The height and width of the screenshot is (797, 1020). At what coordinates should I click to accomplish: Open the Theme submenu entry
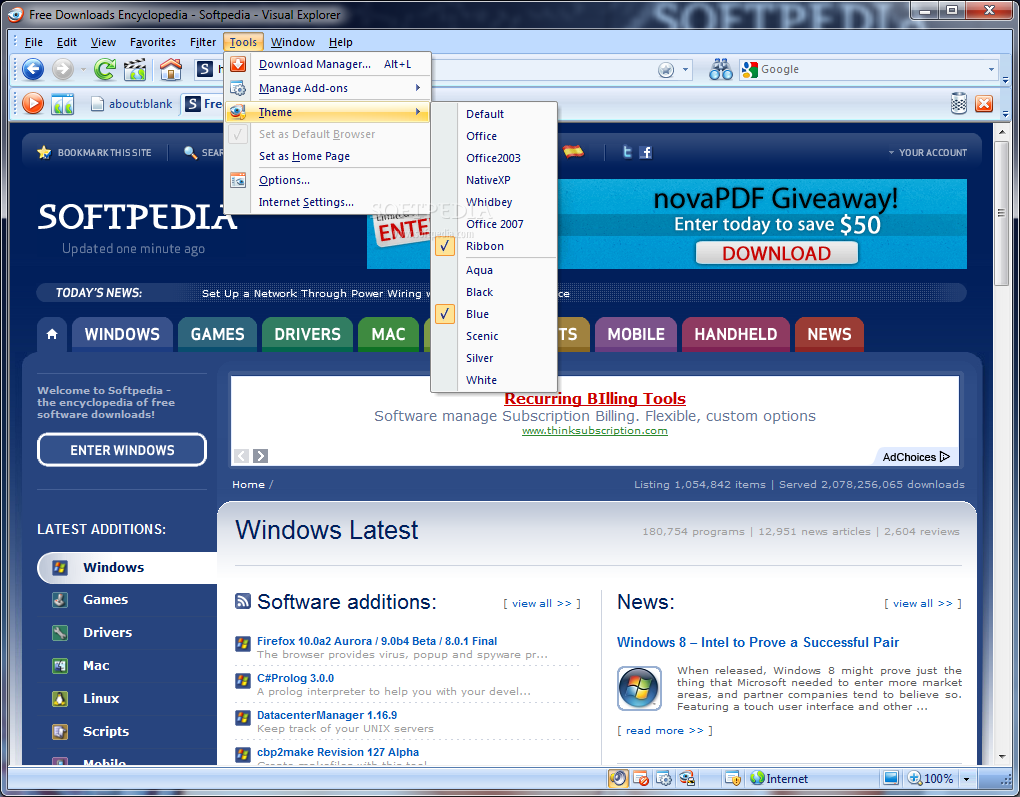[x=327, y=112]
